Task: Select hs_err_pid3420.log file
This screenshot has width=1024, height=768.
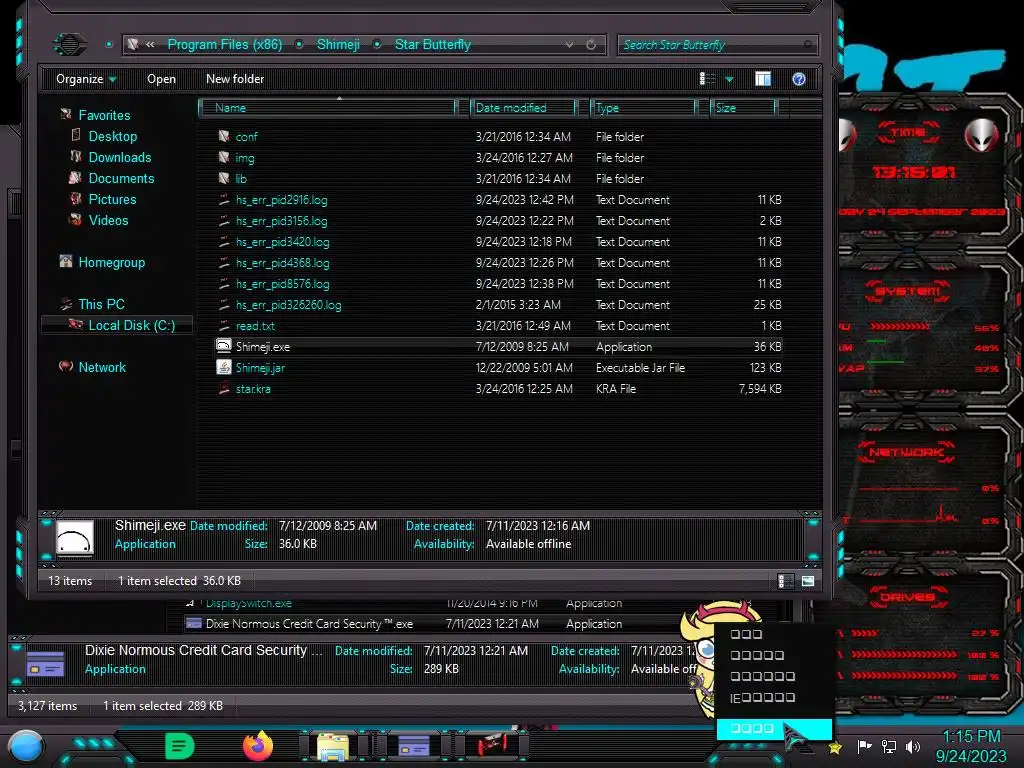Action: pos(283,242)
